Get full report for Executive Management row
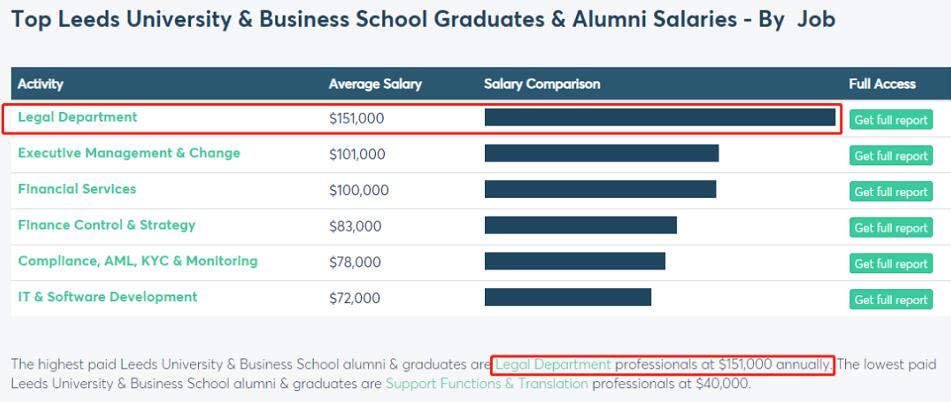This screenshot has width=951, height=402. pyautogui.click(x=890, y=156)
